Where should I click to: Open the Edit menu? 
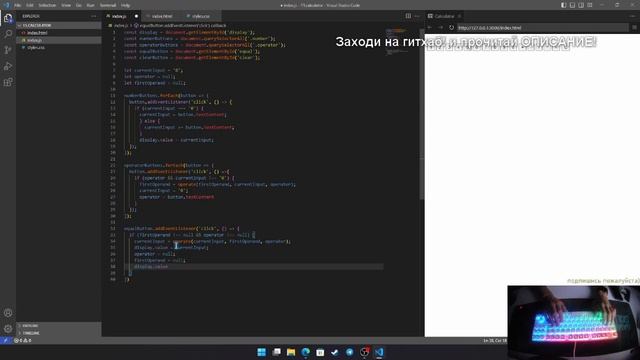(x=30, y=5)
